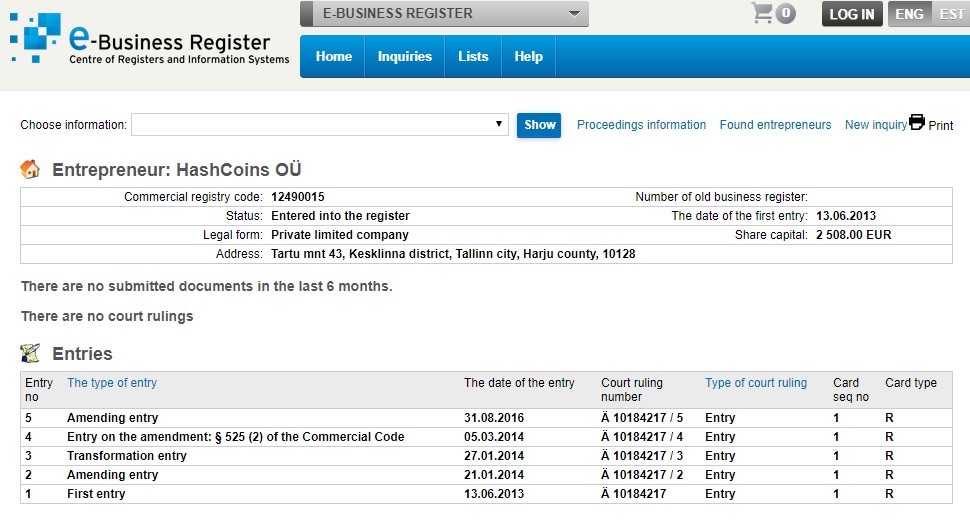Click the LOG IN button
This screenshot has width=970, height=521.
point(852,14)
